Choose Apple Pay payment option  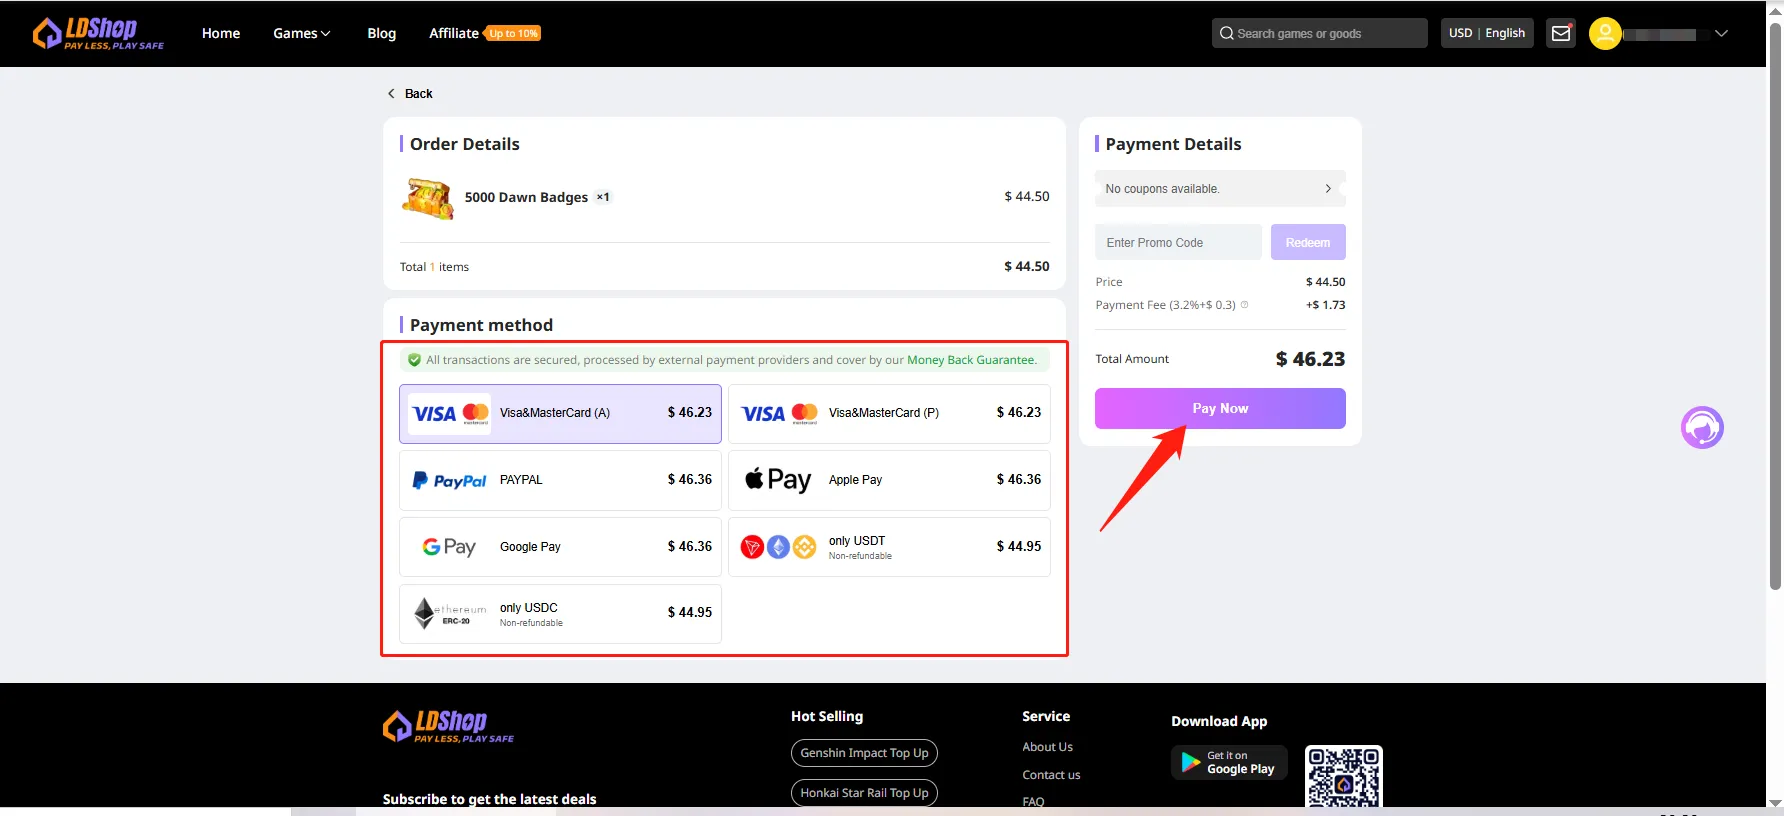[889, 480]
